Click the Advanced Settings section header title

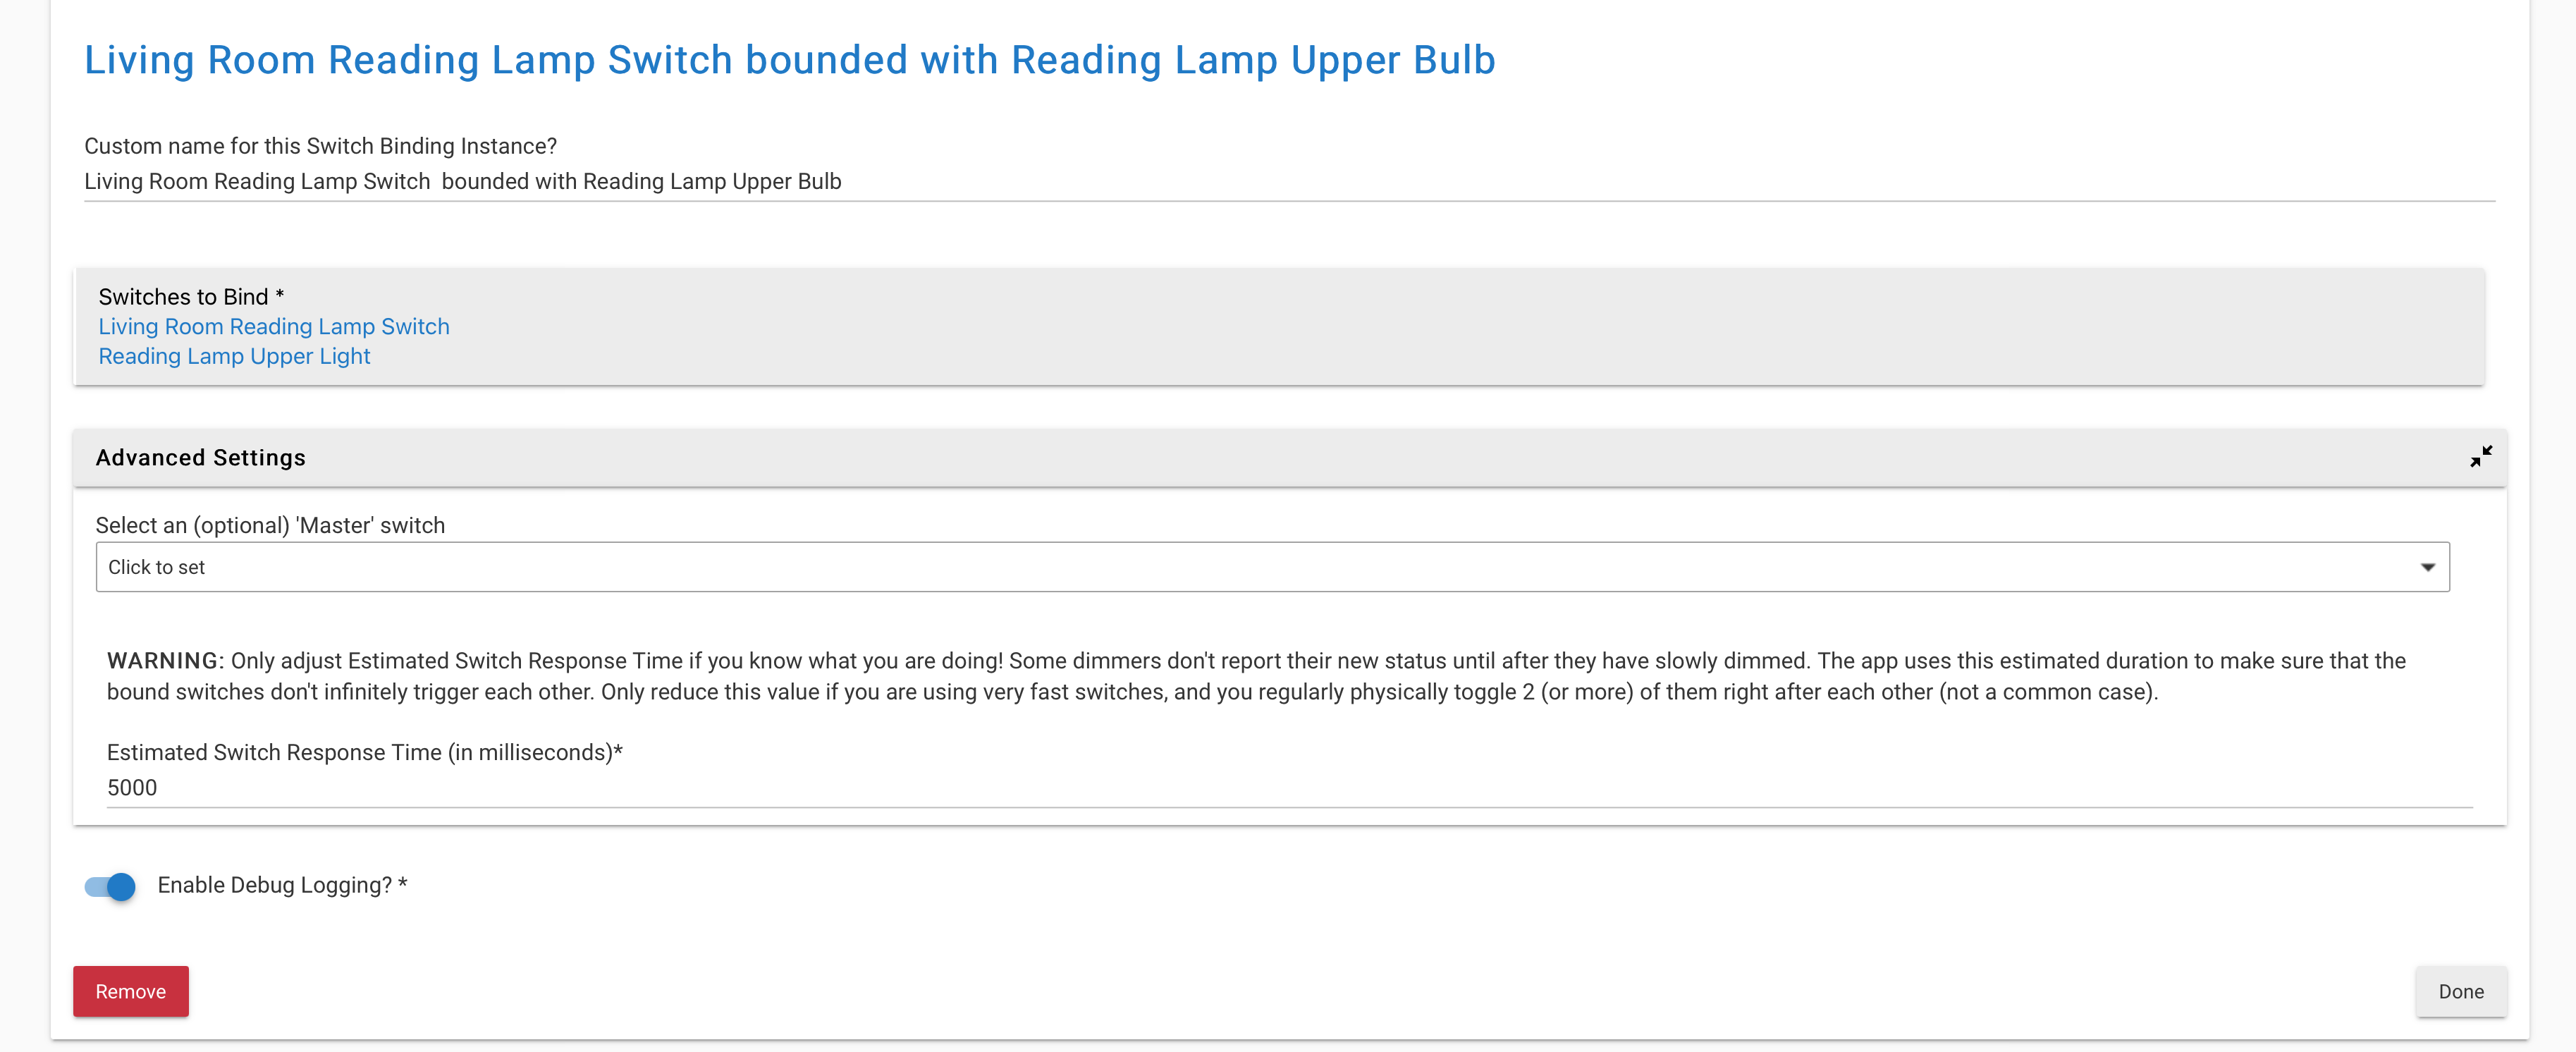tap(200, 457)
